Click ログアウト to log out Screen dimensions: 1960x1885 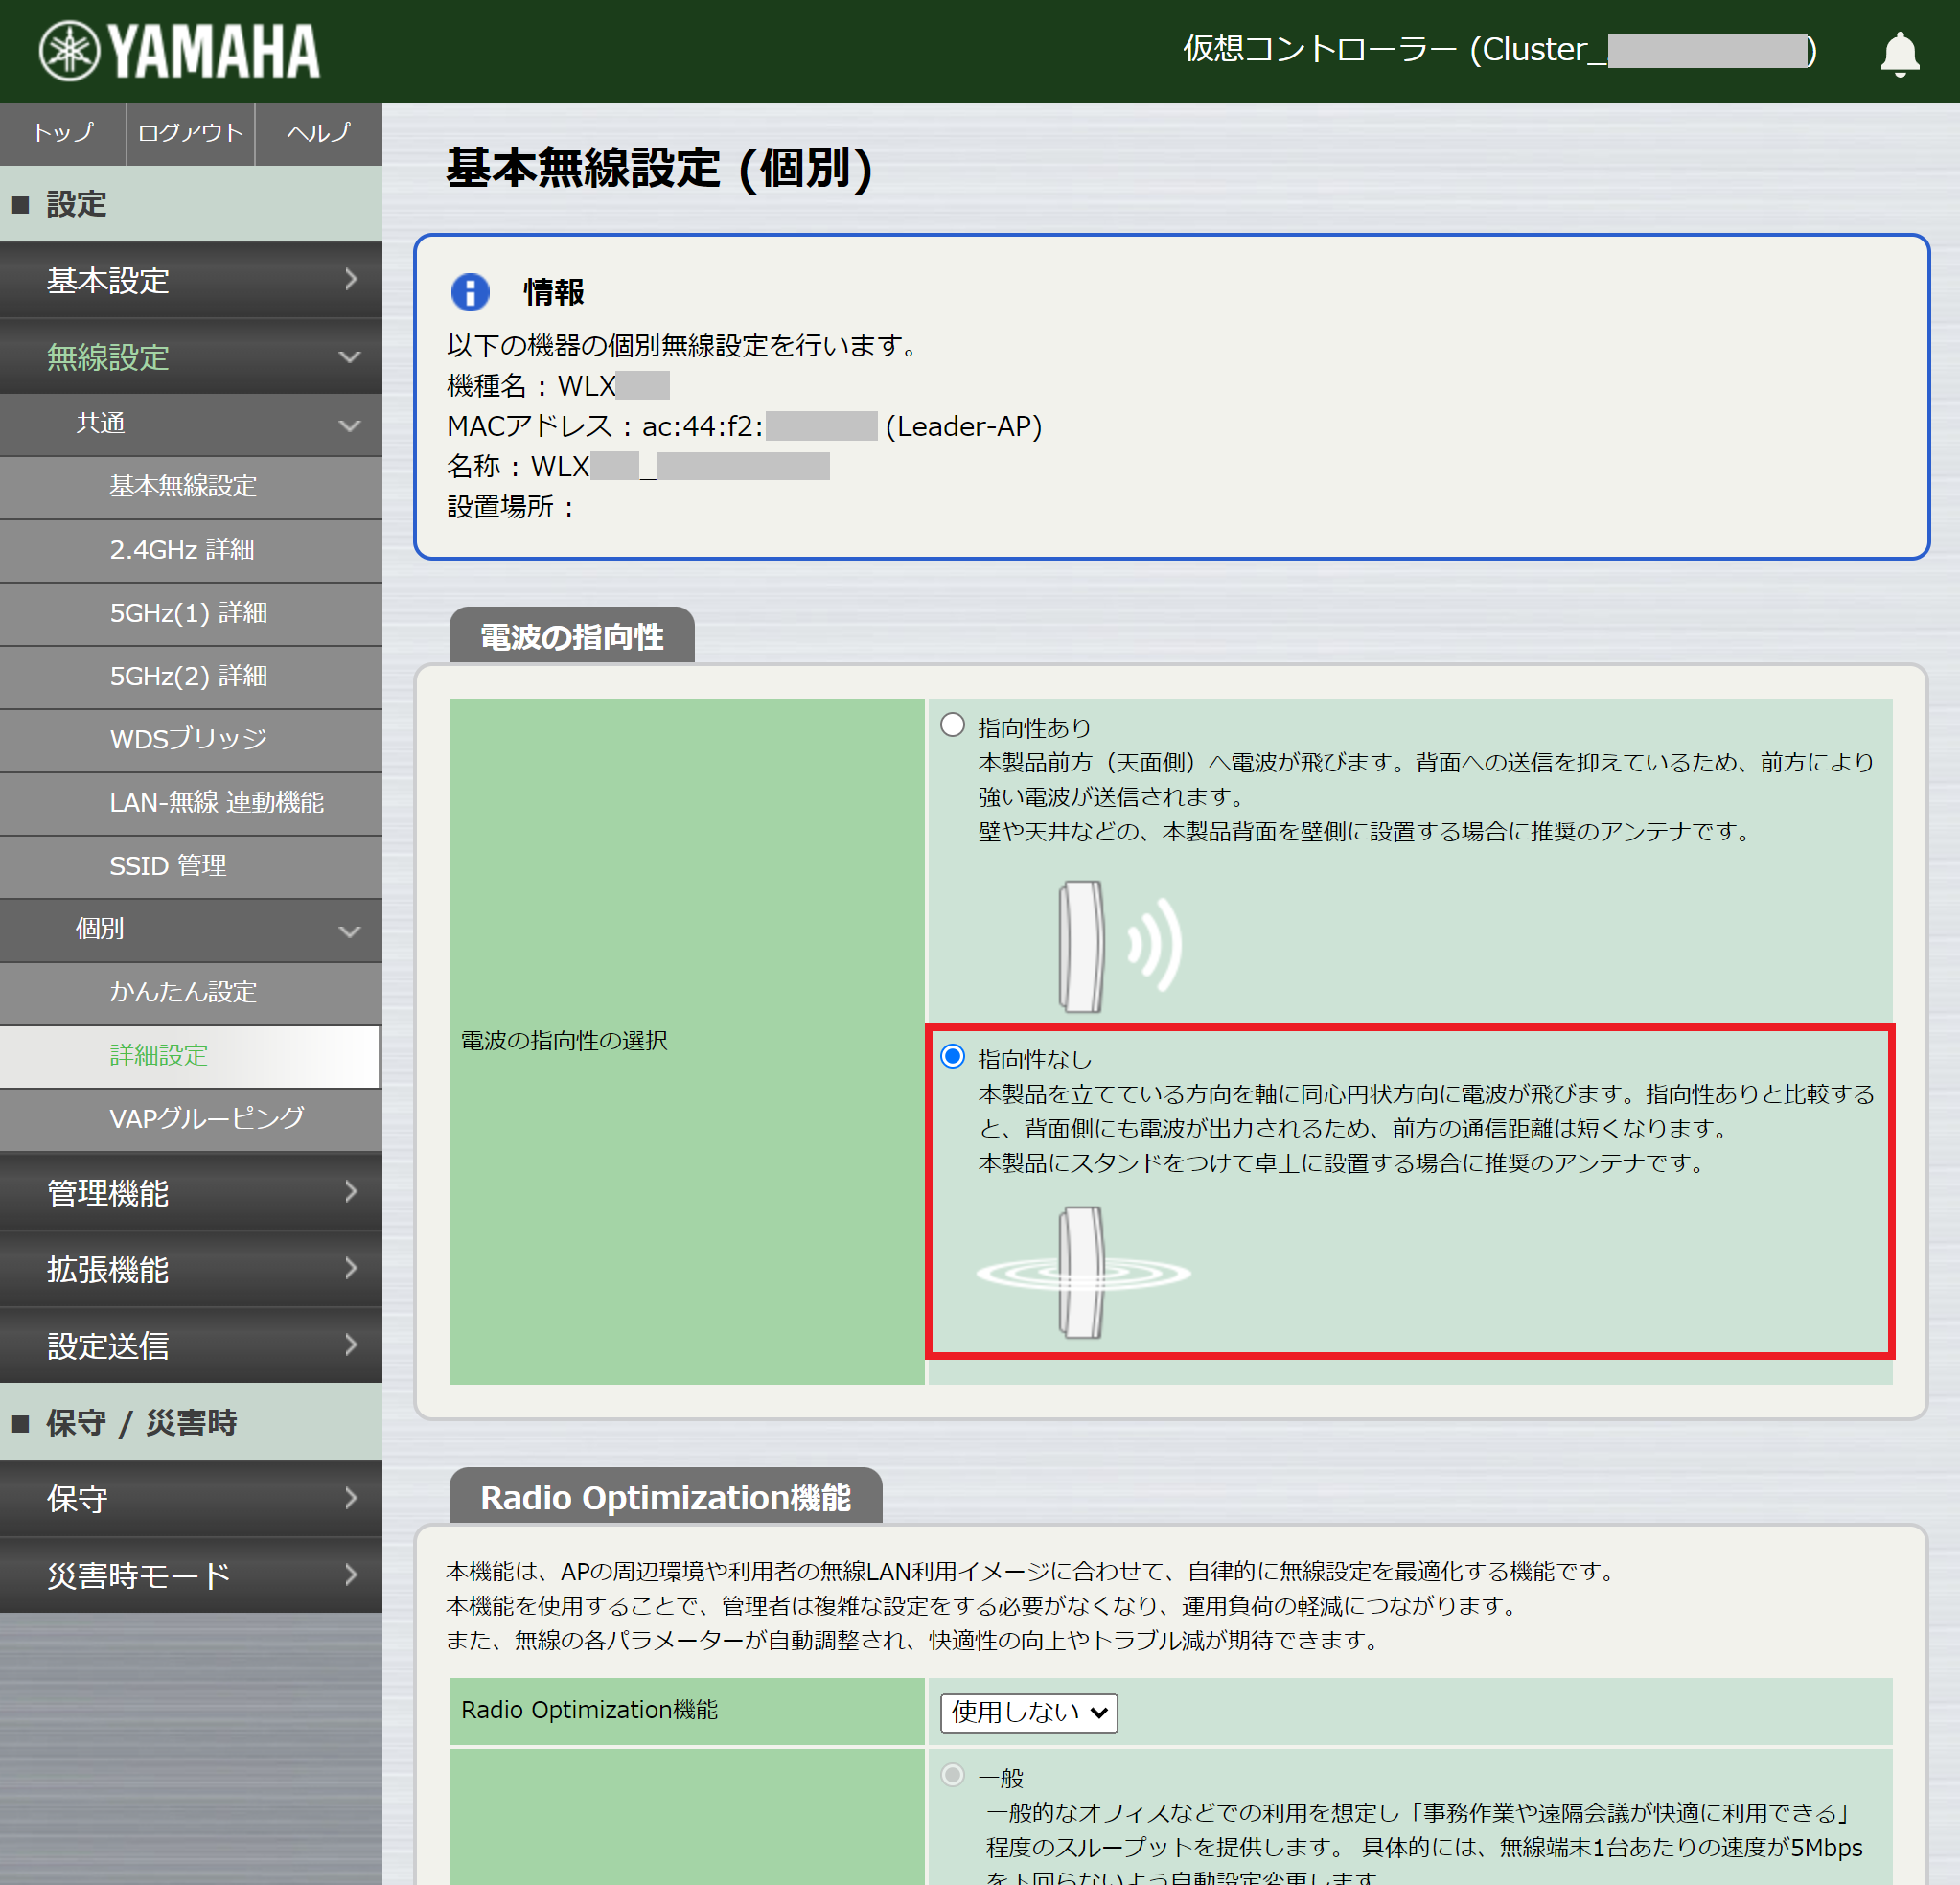click(x=189, y=133)
